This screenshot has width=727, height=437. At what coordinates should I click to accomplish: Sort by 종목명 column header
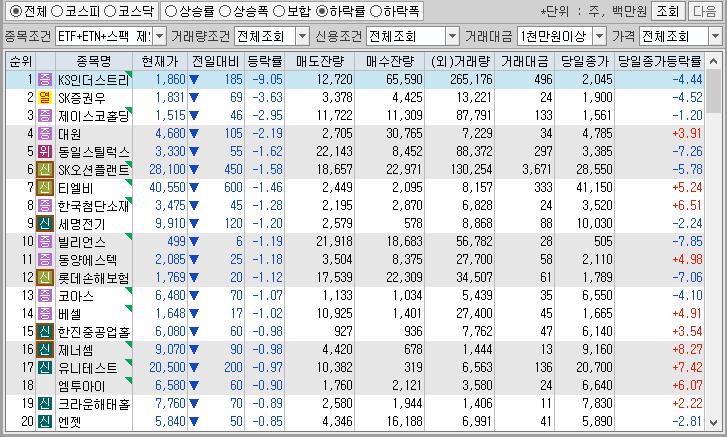94,61
